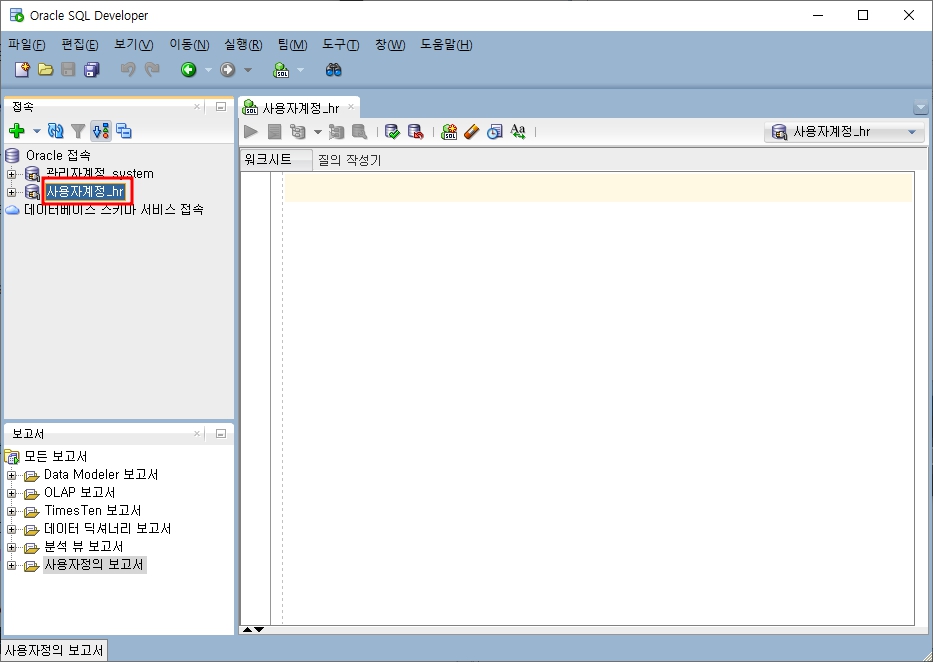Expand 사용자정의 보고서 folder

pyautogui.click(x=11, y=565)
